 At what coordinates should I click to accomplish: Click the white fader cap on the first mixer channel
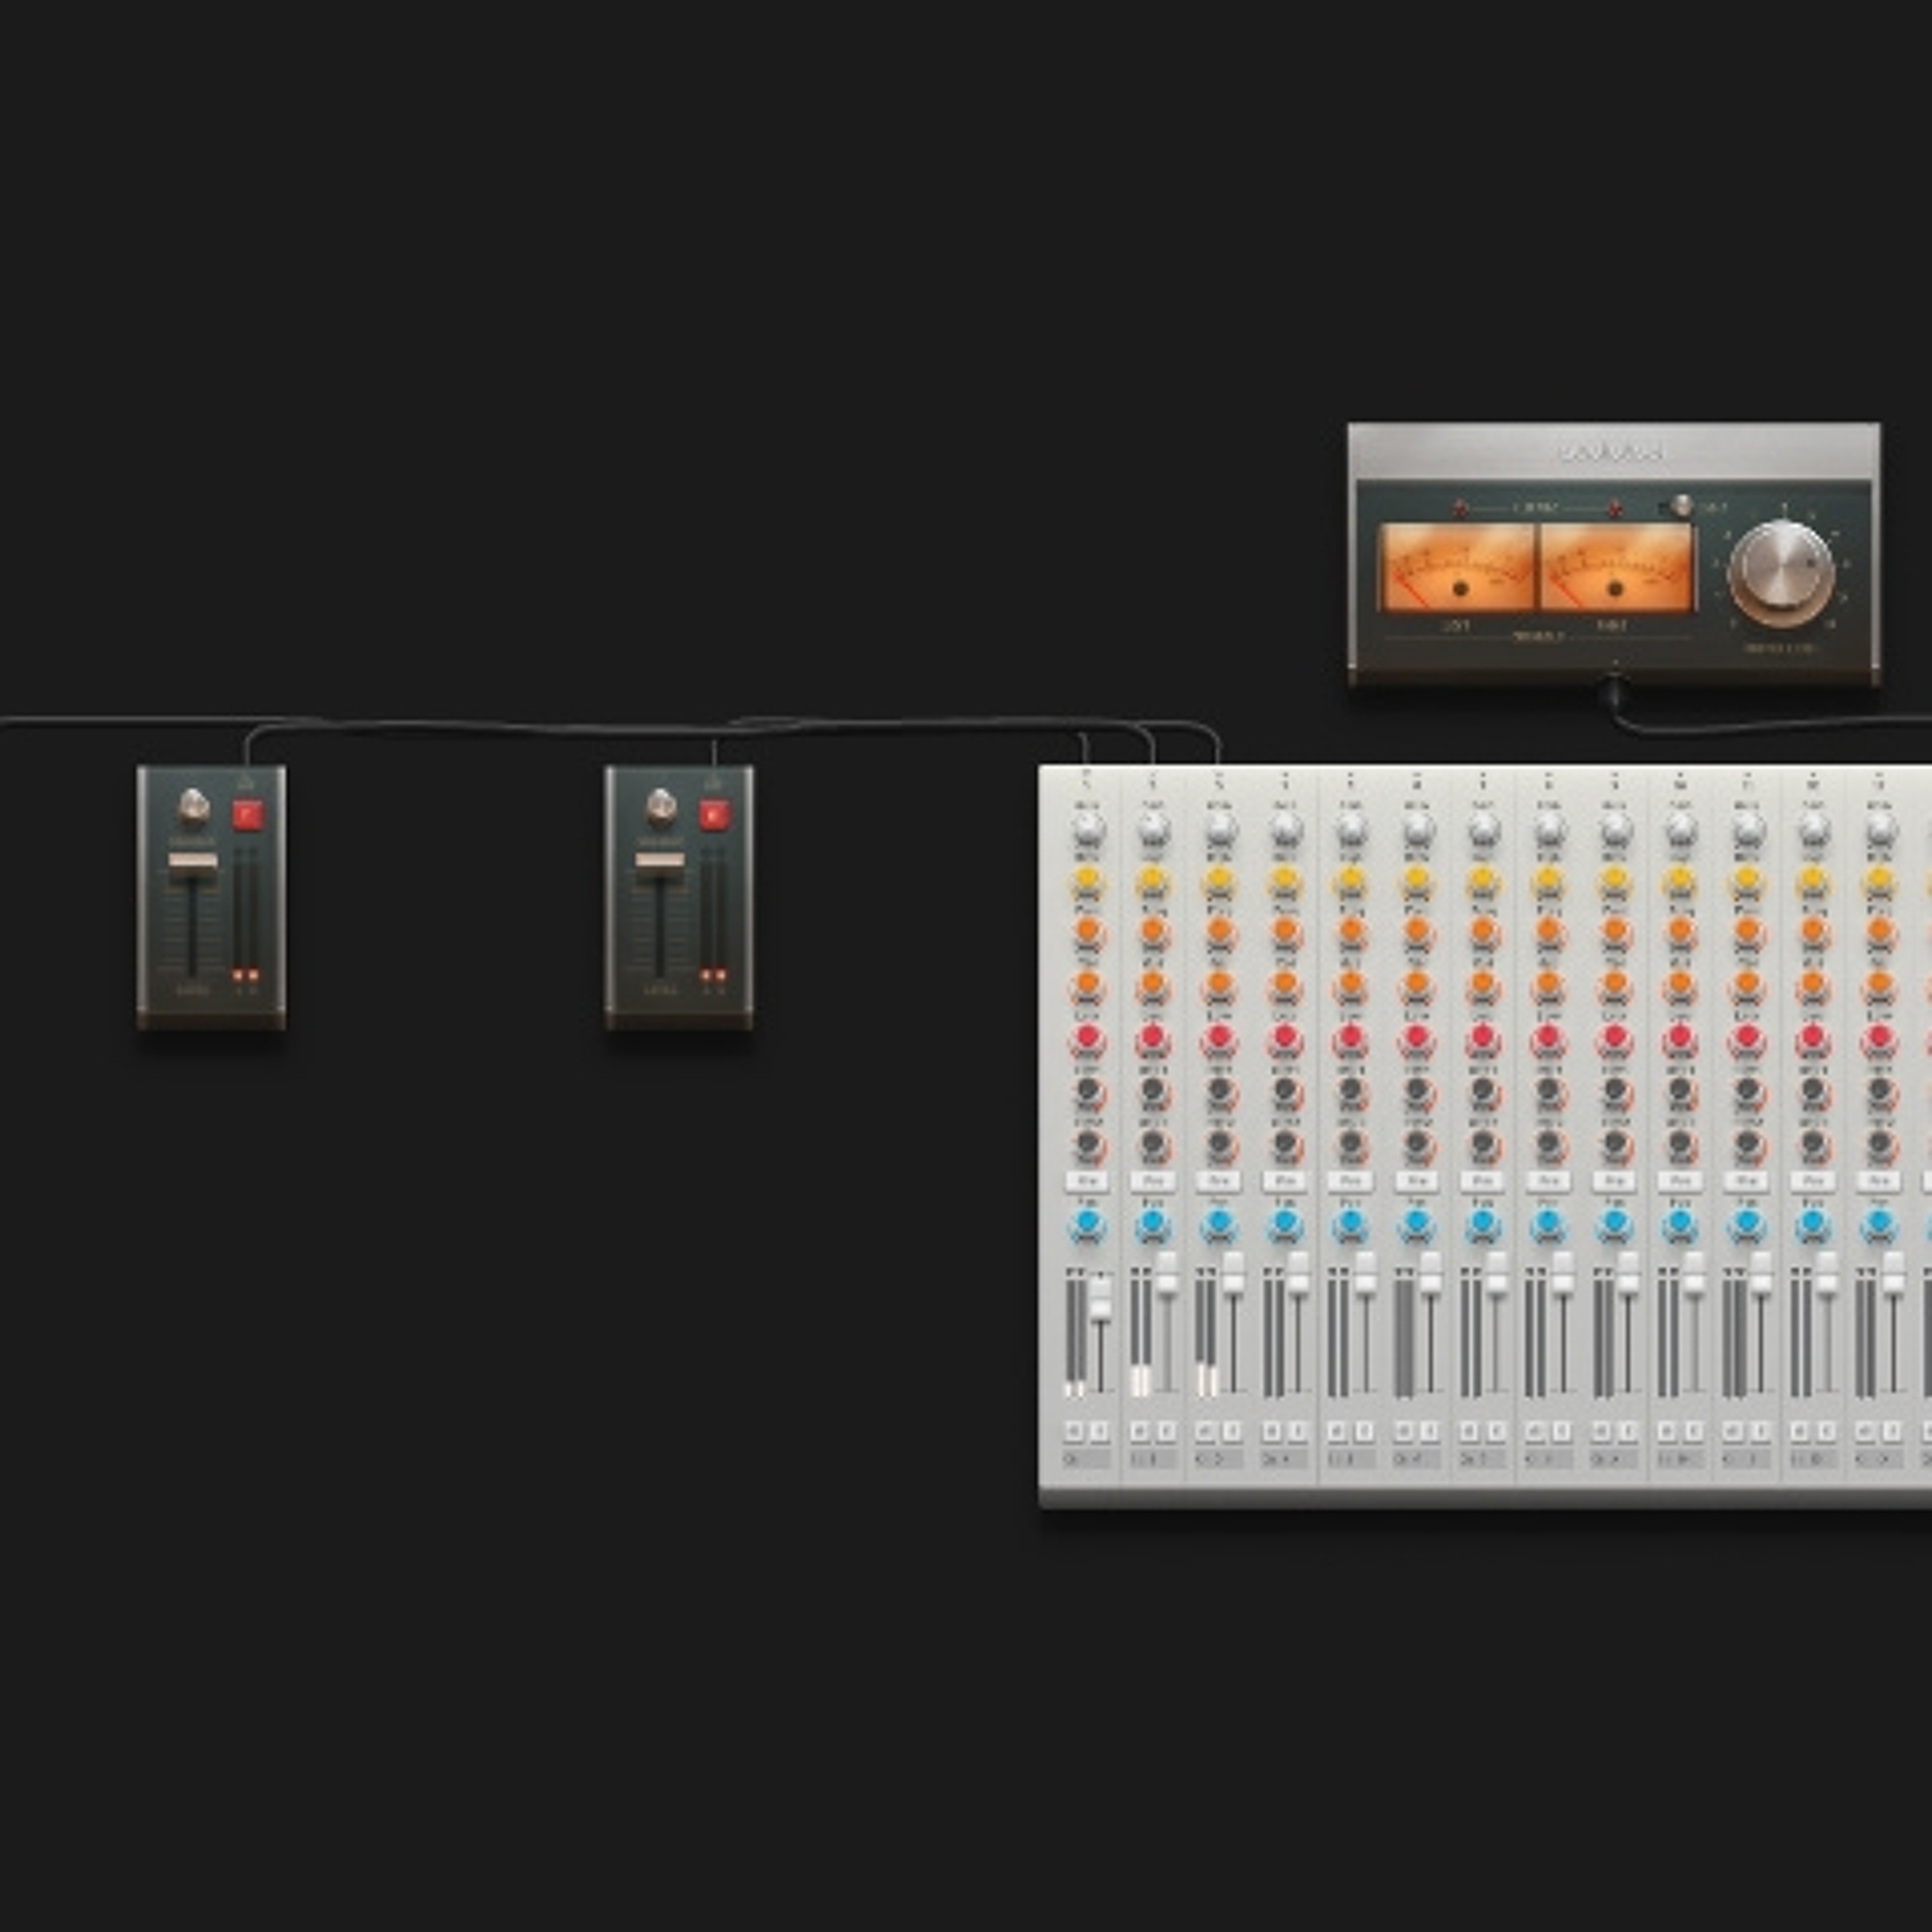click(1100, 1297)
